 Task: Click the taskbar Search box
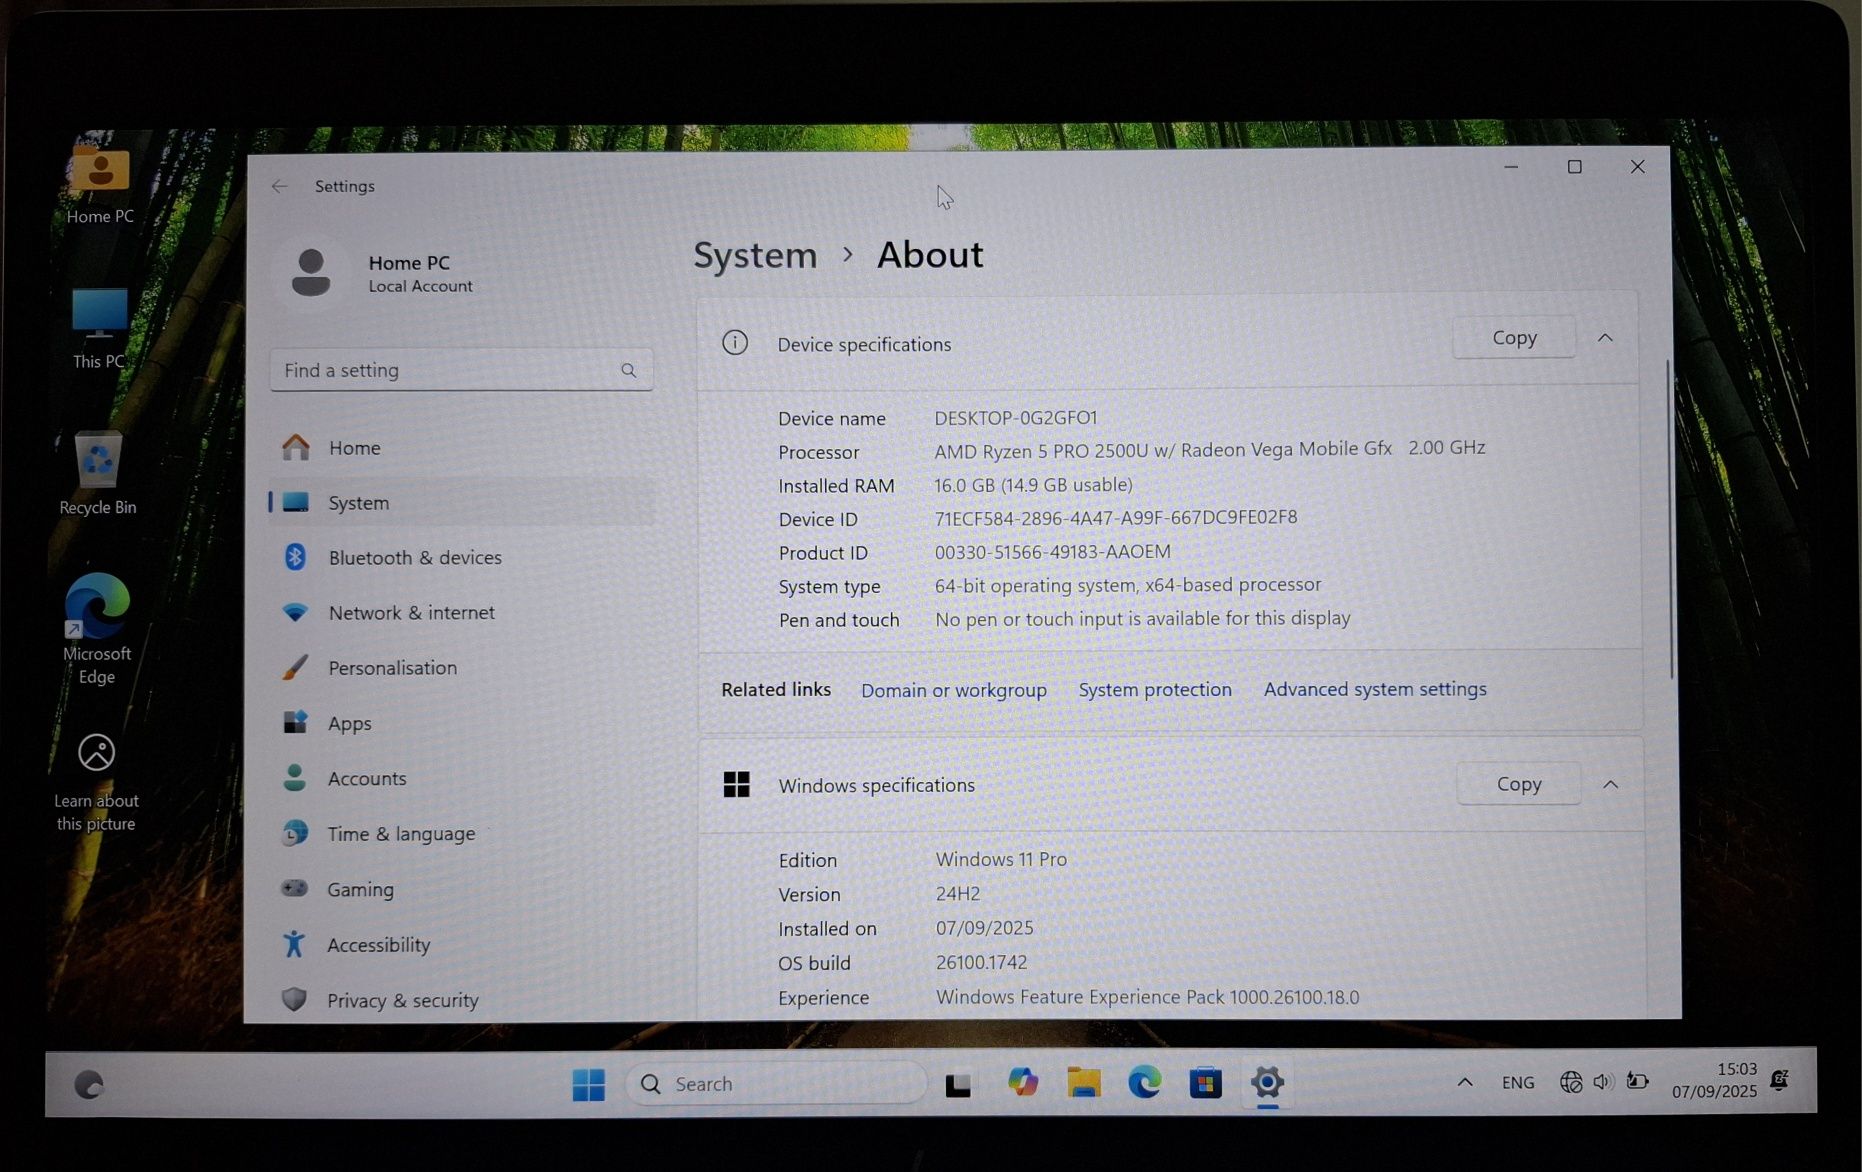pos(775,1083)
